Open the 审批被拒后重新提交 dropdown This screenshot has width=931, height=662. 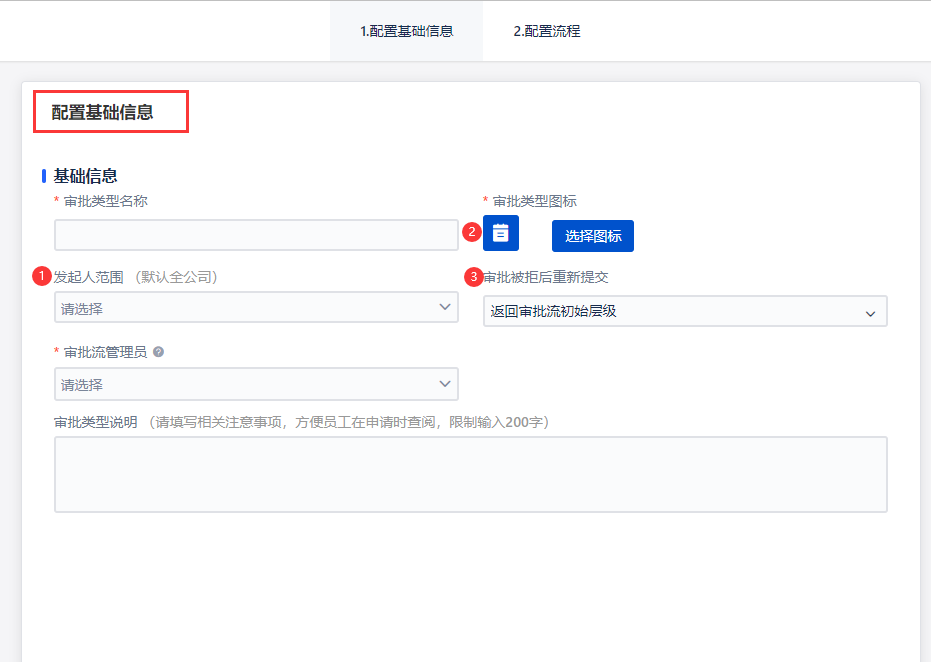[x=685, y=311]
